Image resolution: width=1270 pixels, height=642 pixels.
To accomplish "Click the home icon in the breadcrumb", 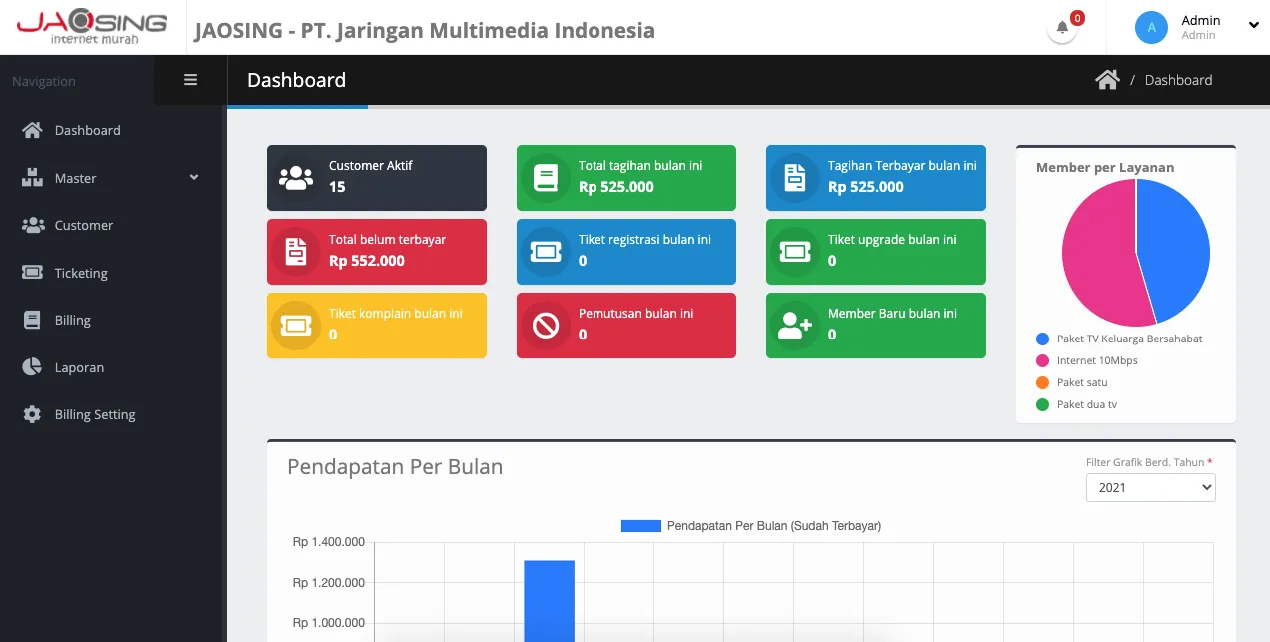I will [1107, 80].
